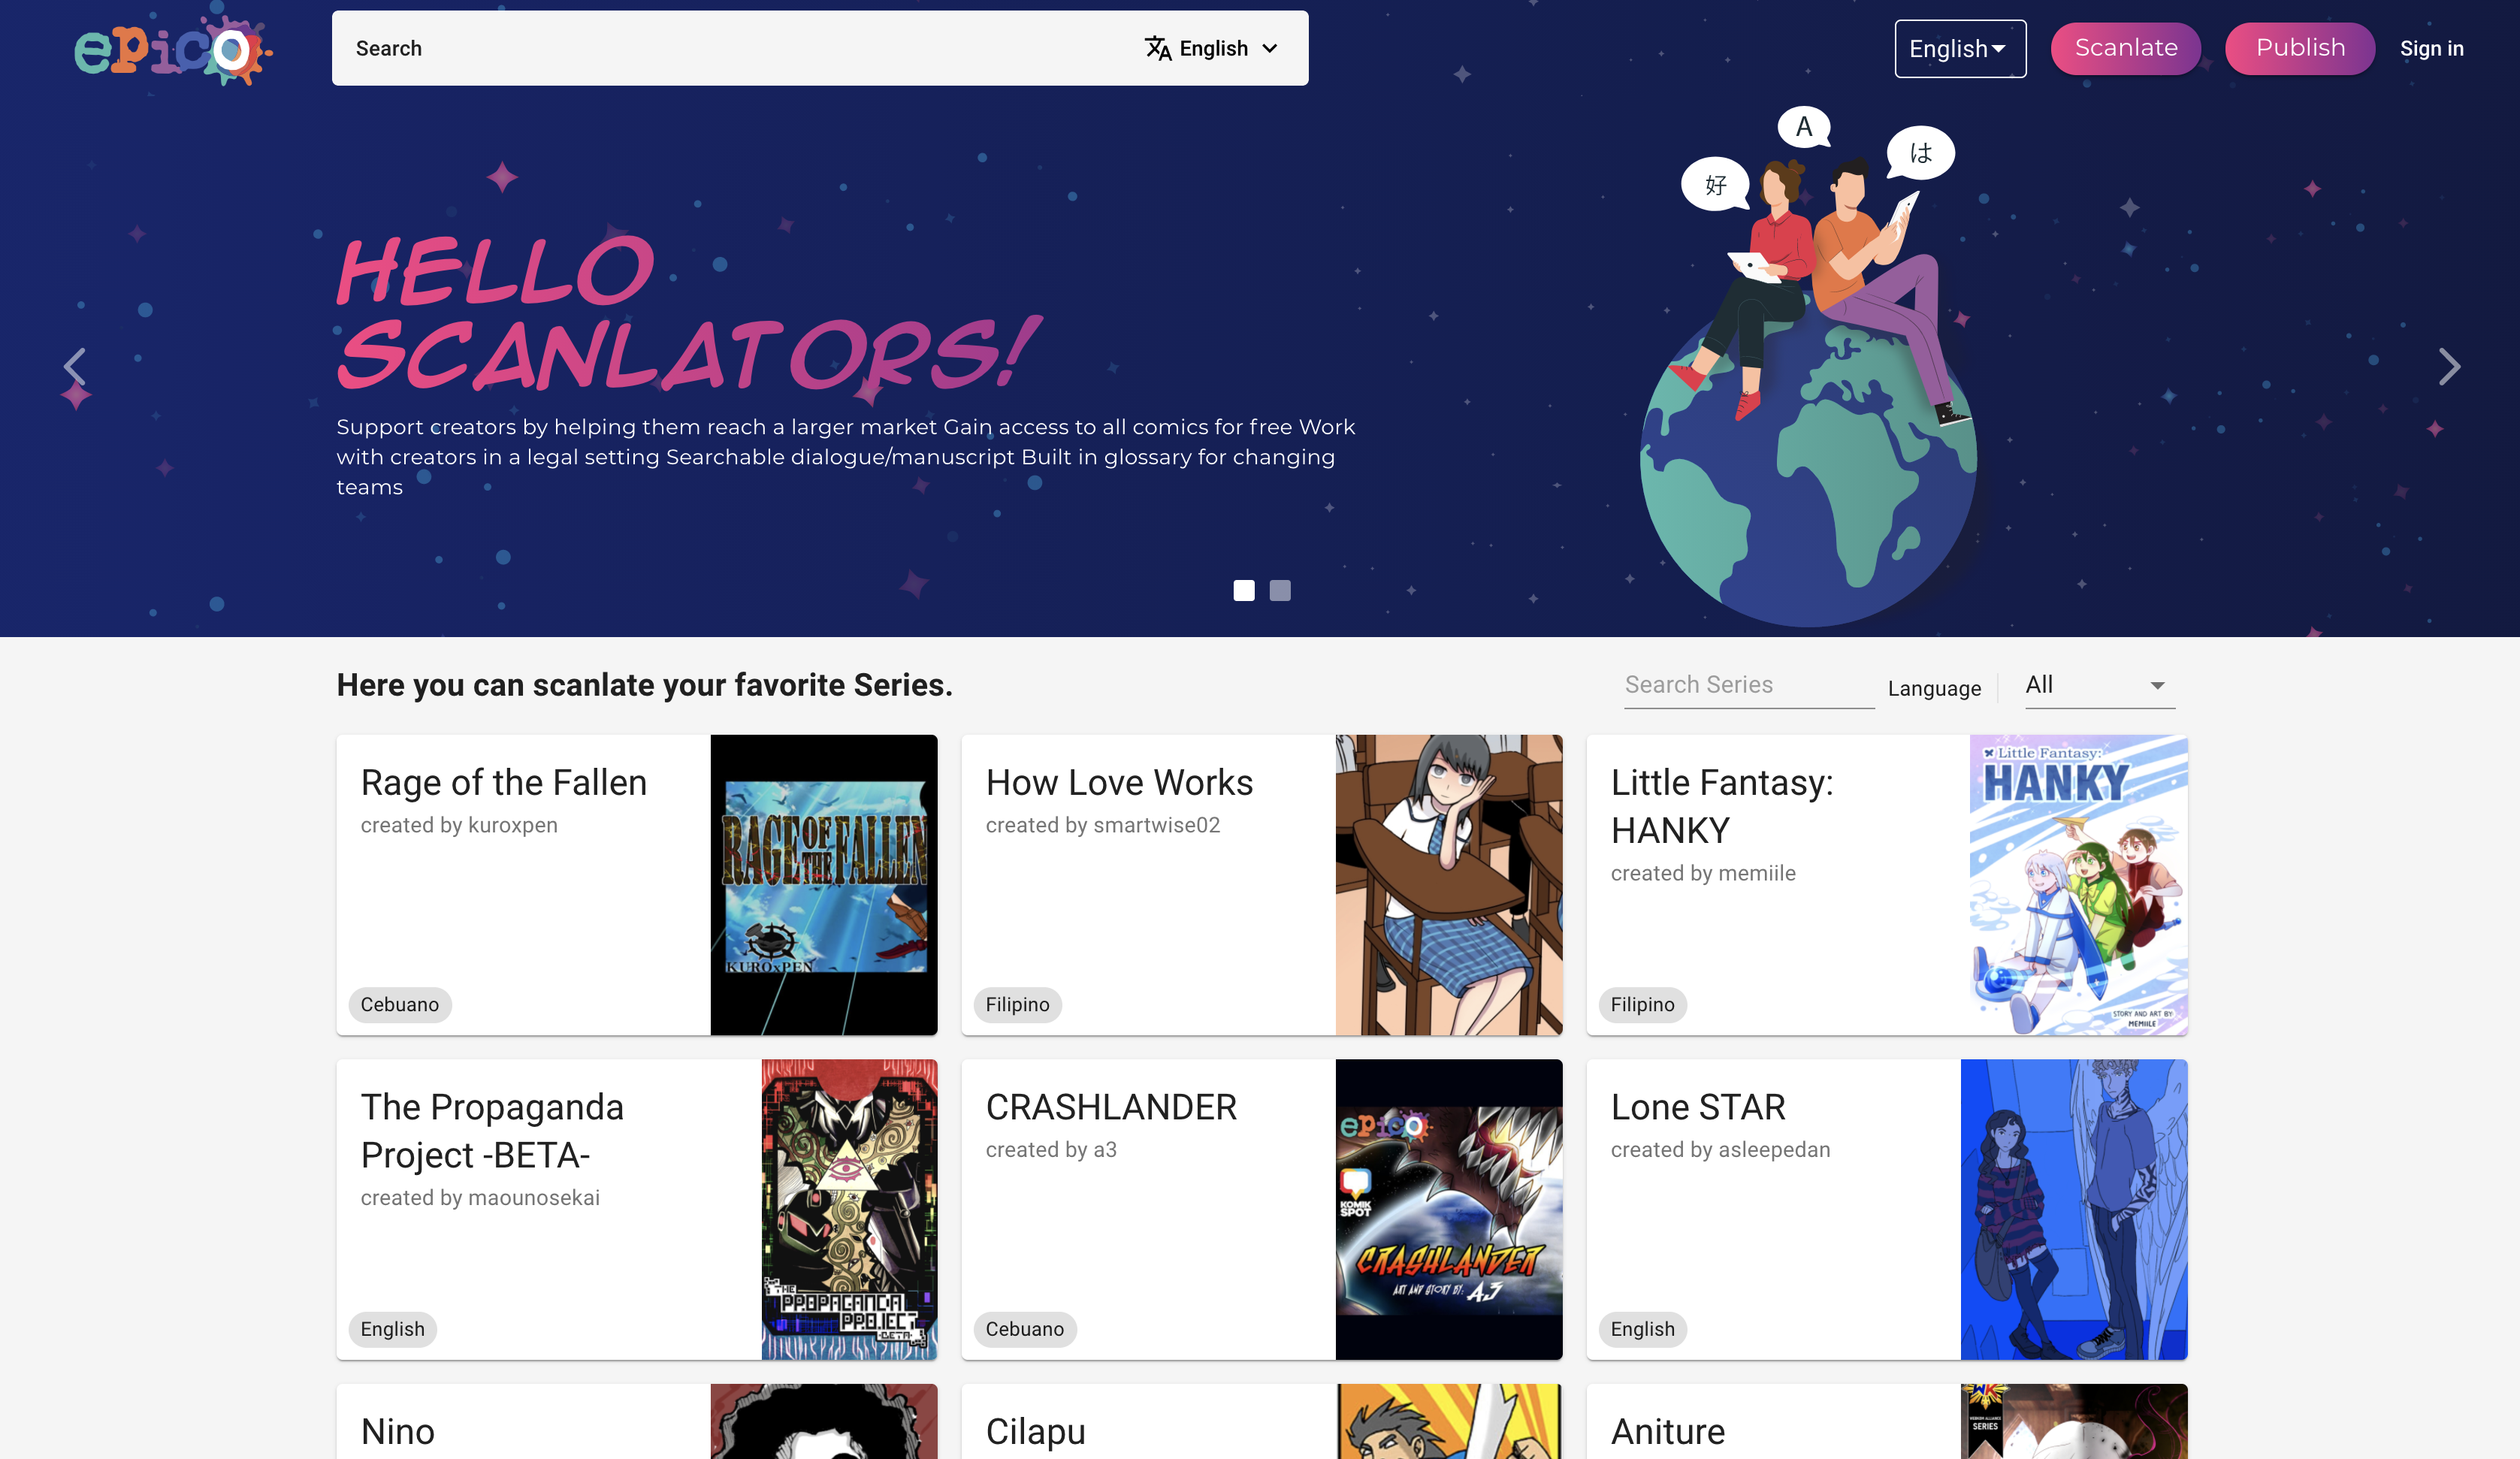
Task: Open How Love Works cover image
Action: coord(1448,884)
